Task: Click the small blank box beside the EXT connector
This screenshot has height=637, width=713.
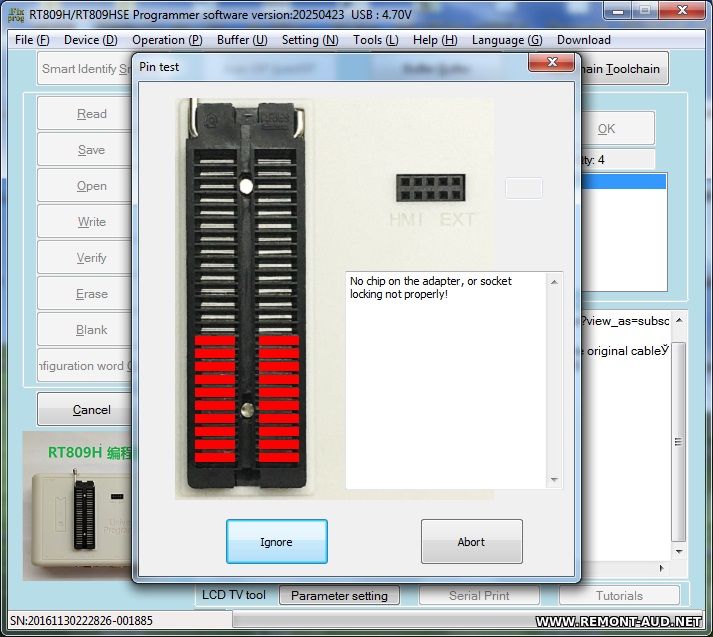Action: point(523,188)
